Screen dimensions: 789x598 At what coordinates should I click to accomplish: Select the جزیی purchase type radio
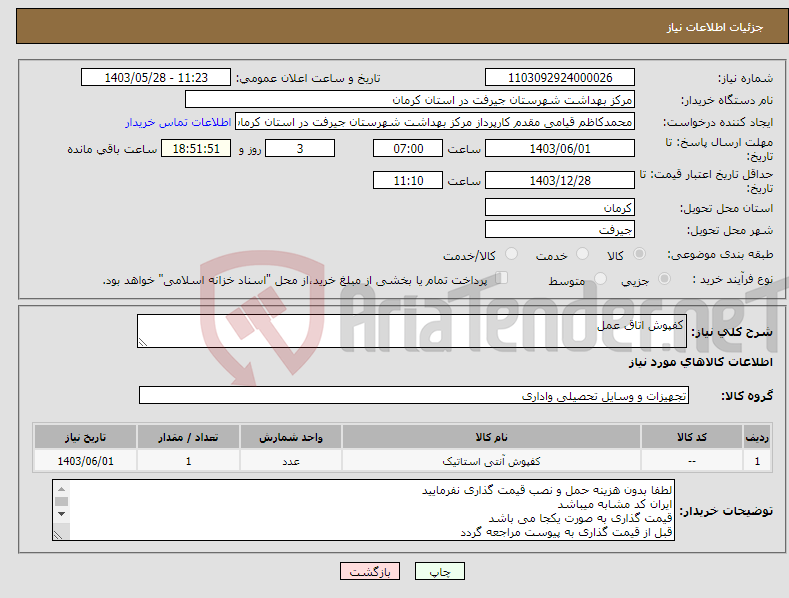tap(664, 278)
